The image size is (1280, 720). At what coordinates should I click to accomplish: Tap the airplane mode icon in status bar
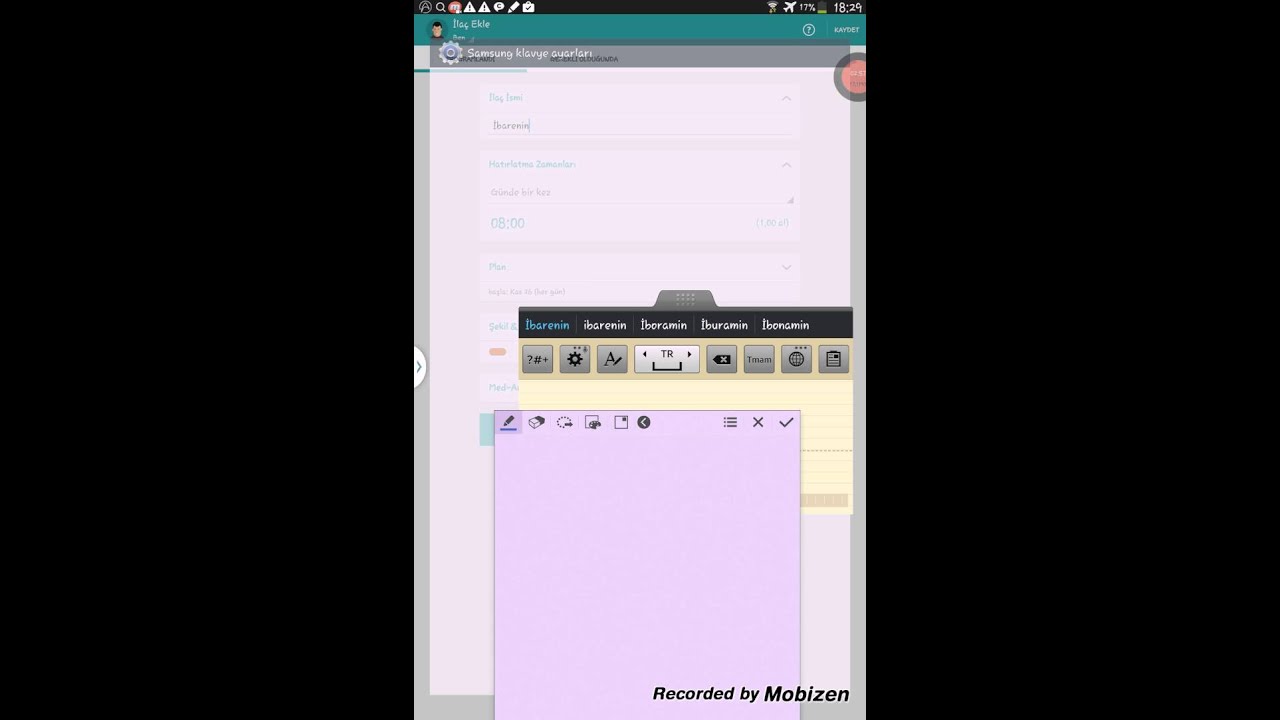tap(790, 7)
